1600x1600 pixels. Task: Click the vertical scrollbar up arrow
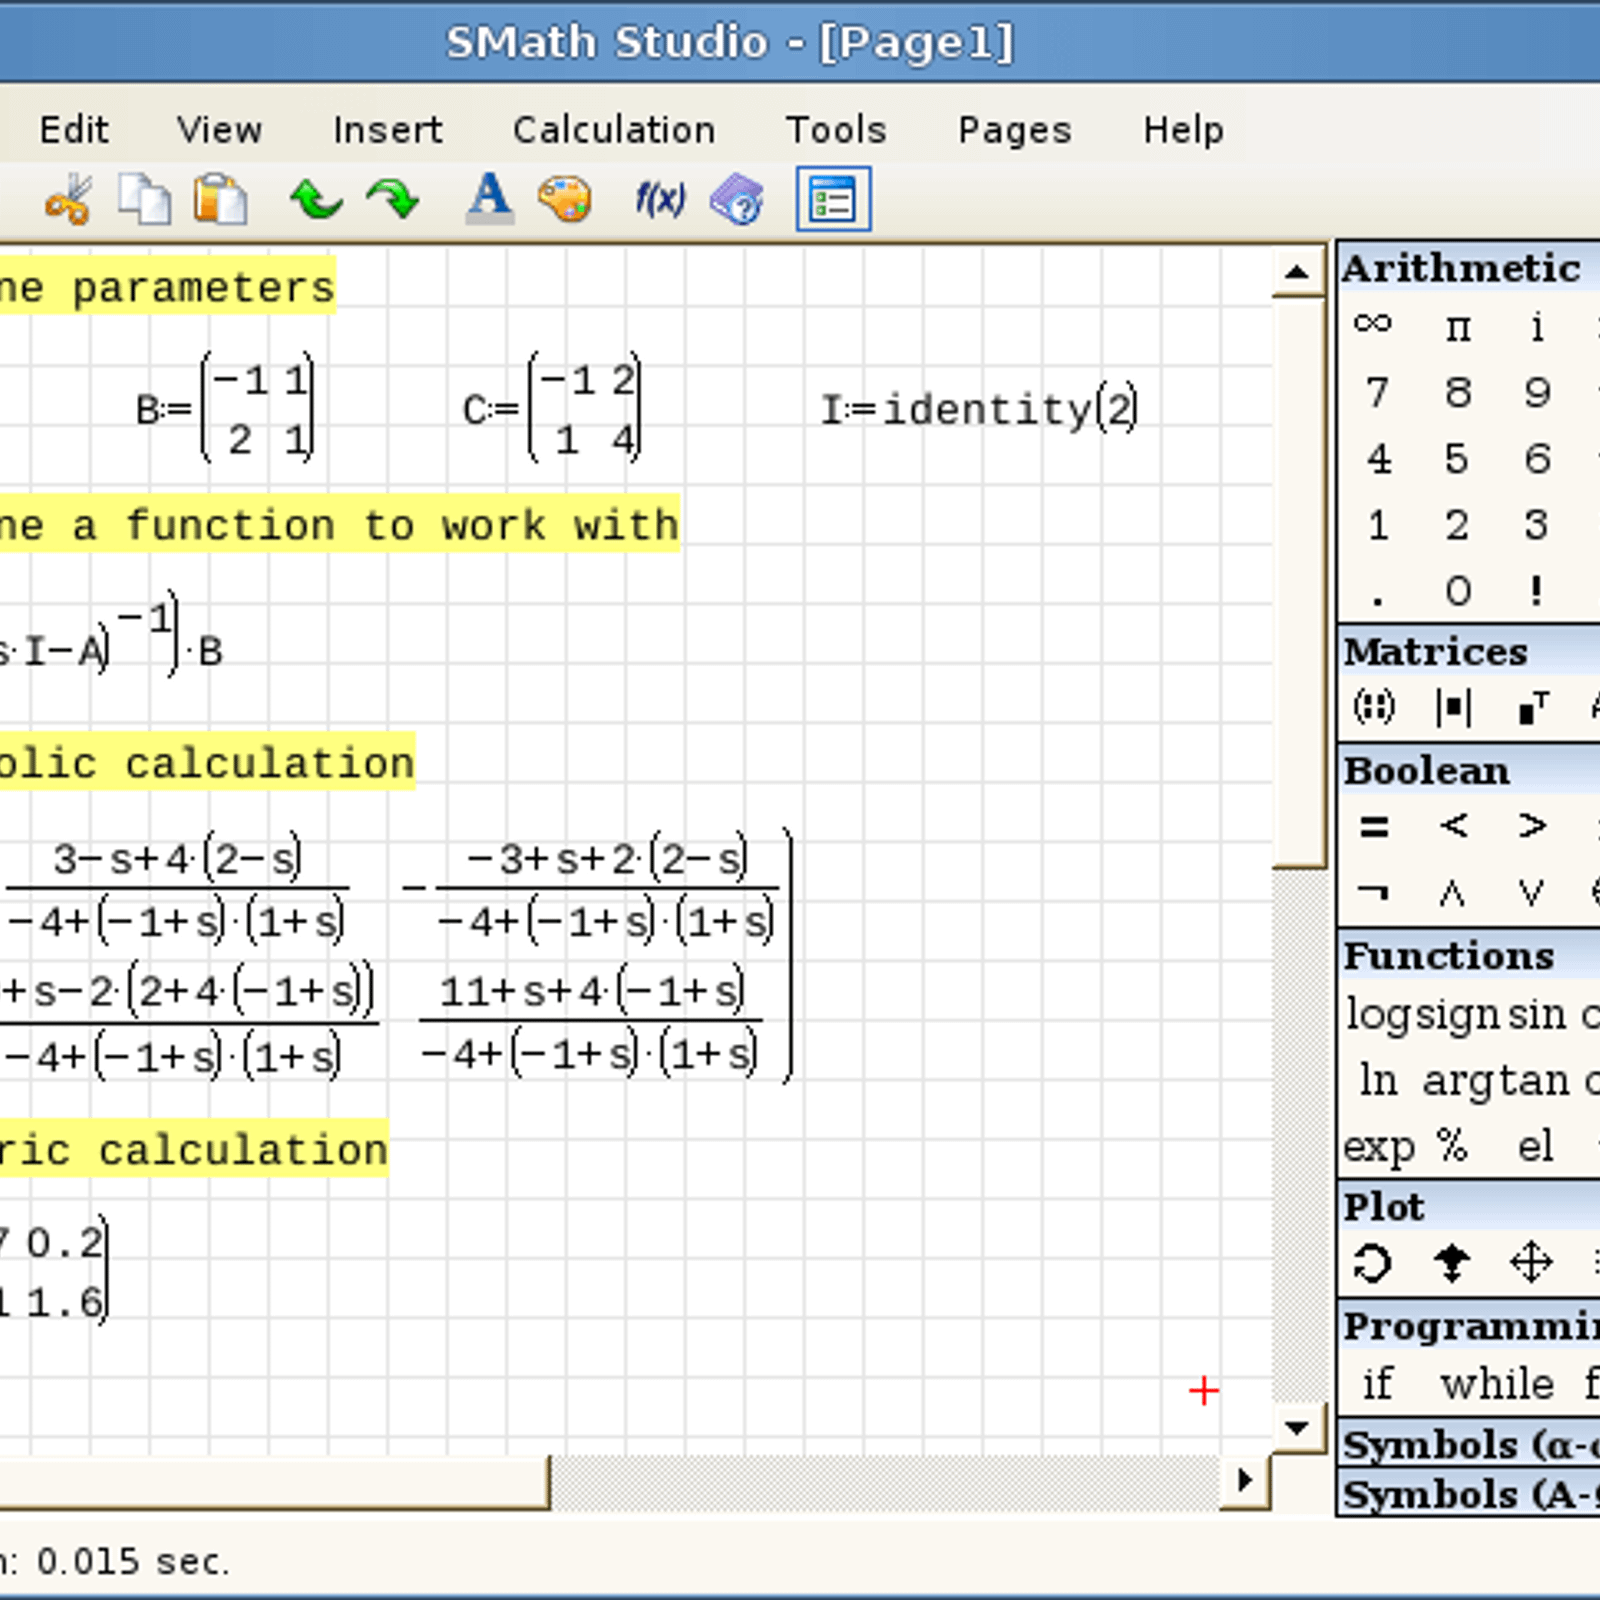[x=1297, y=271]
